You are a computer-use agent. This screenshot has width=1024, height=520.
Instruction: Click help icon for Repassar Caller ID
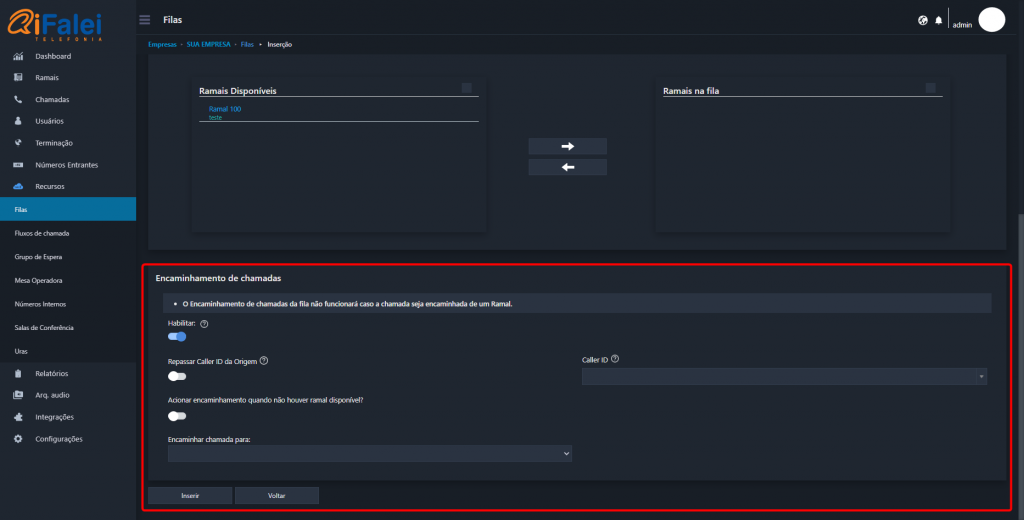point(264,360)
